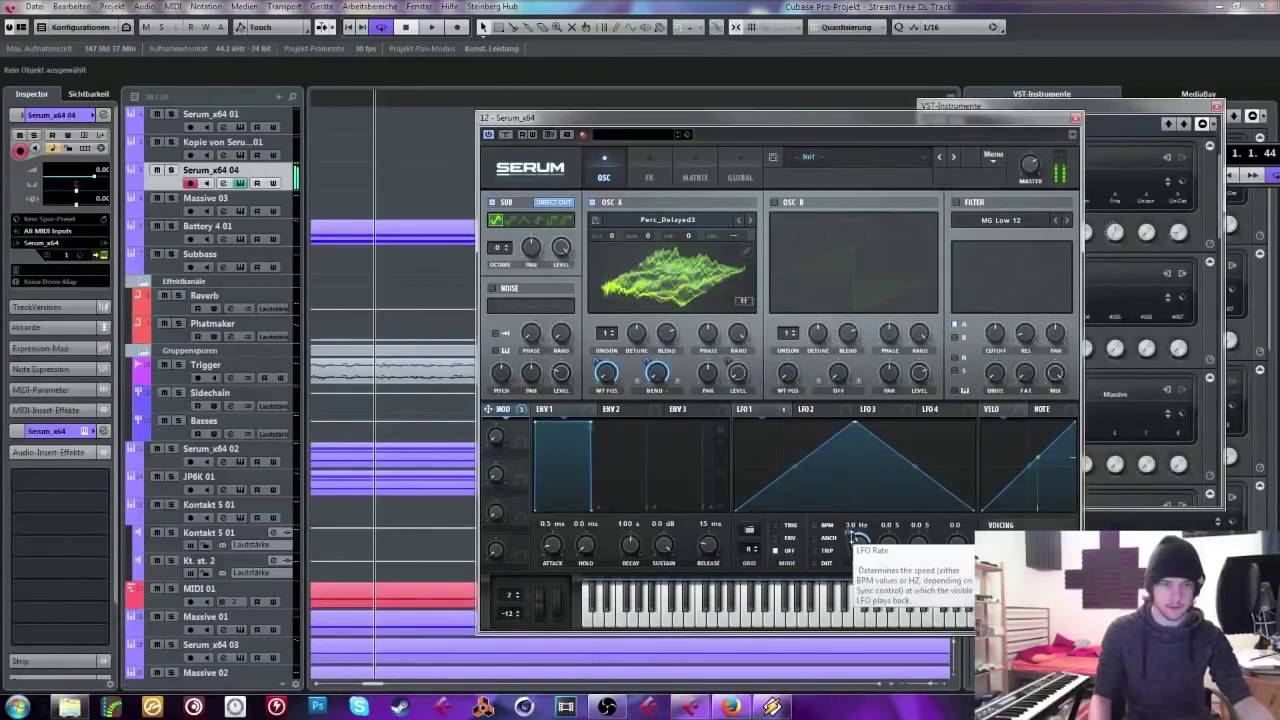Open LFO shape folder icon
1280x720 pixels.
[x=749, y=530]
